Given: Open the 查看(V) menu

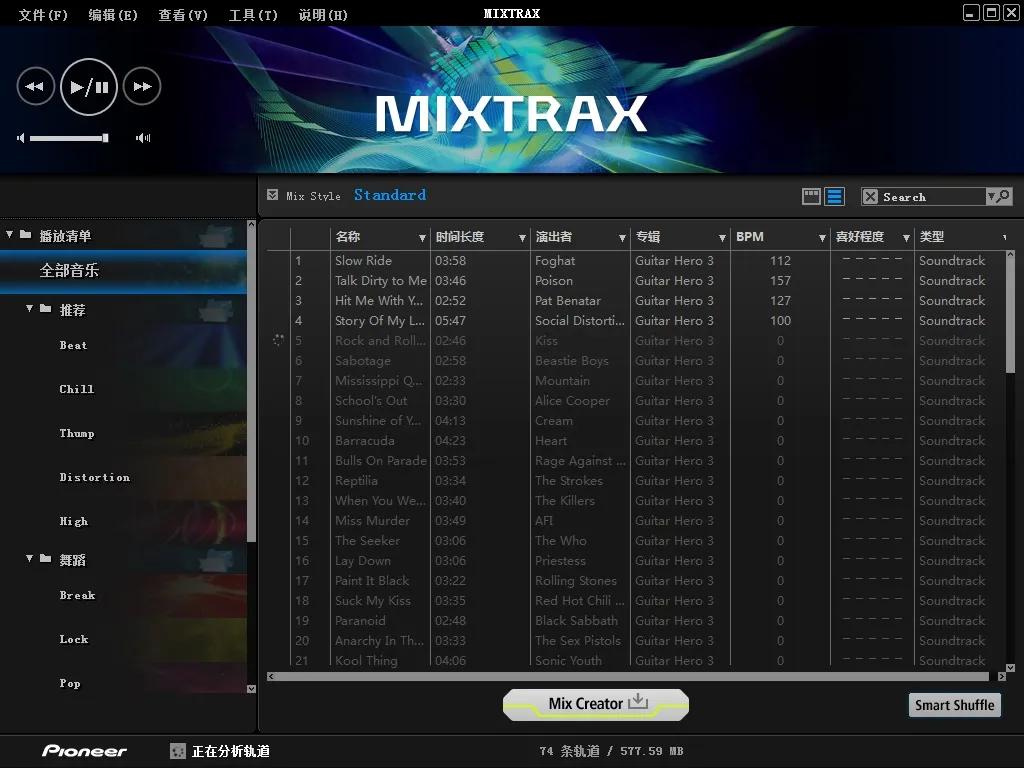Looking at the screenshot, I should (183, 14).
